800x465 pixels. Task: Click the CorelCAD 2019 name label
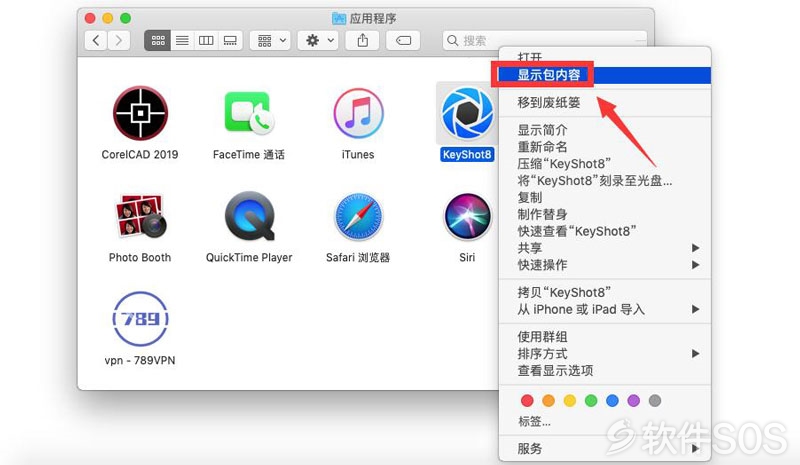[x=140, y=155]
